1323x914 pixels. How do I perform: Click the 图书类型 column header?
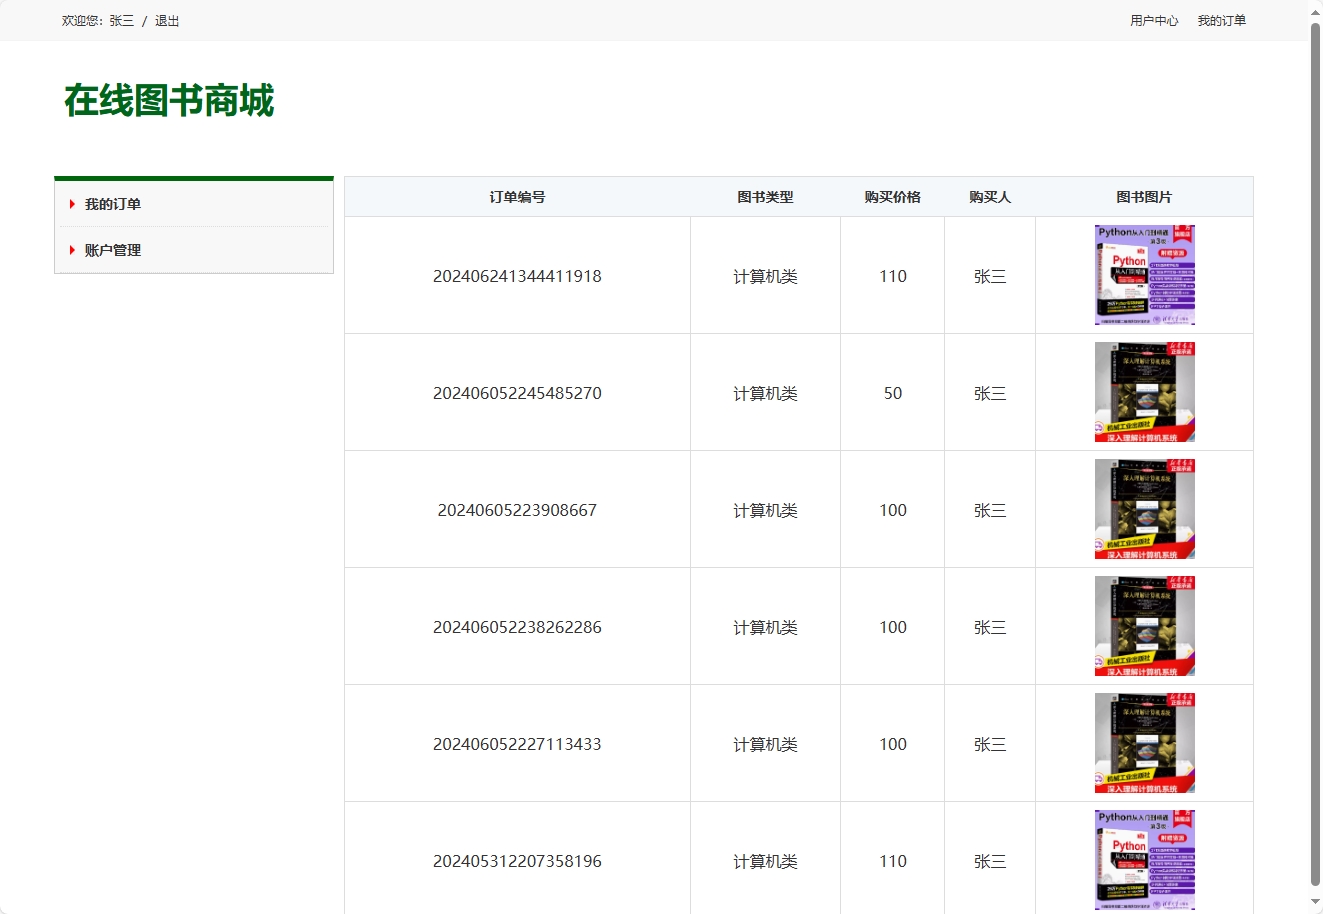pyautogui.click(x=765, y=197)
